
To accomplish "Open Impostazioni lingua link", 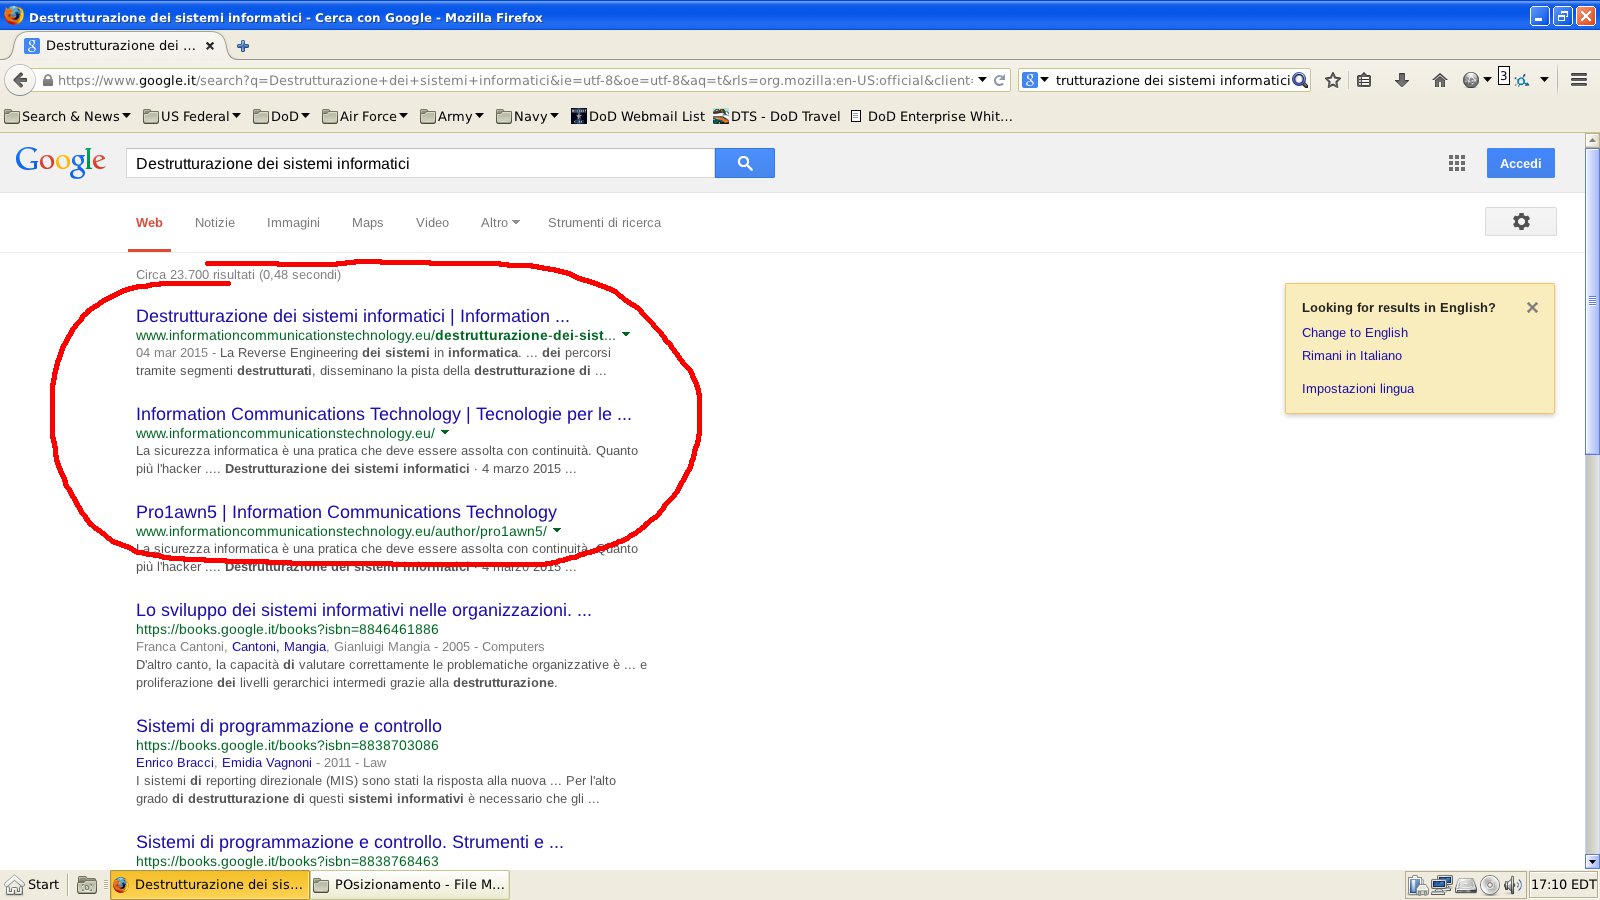I will click(1357, 388).
